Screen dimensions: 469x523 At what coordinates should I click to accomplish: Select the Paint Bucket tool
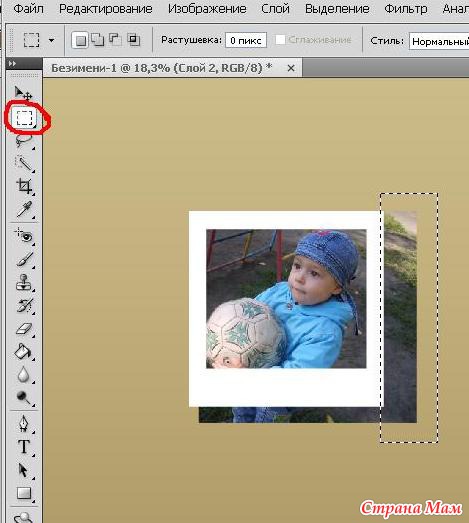[x=23, y=352]
